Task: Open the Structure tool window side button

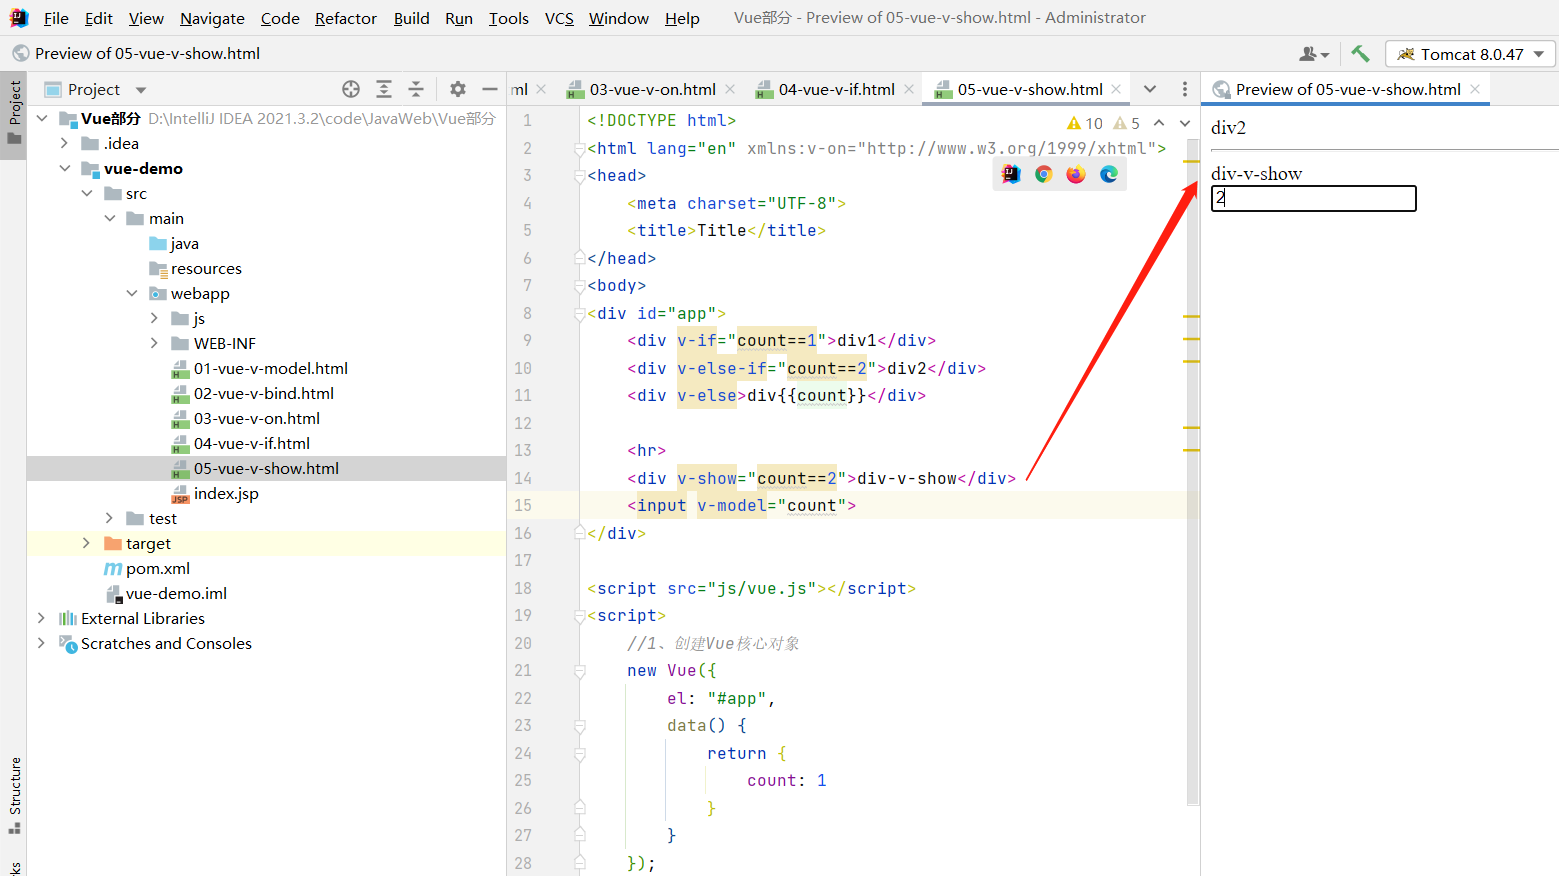Action: (x=14, y=795)
